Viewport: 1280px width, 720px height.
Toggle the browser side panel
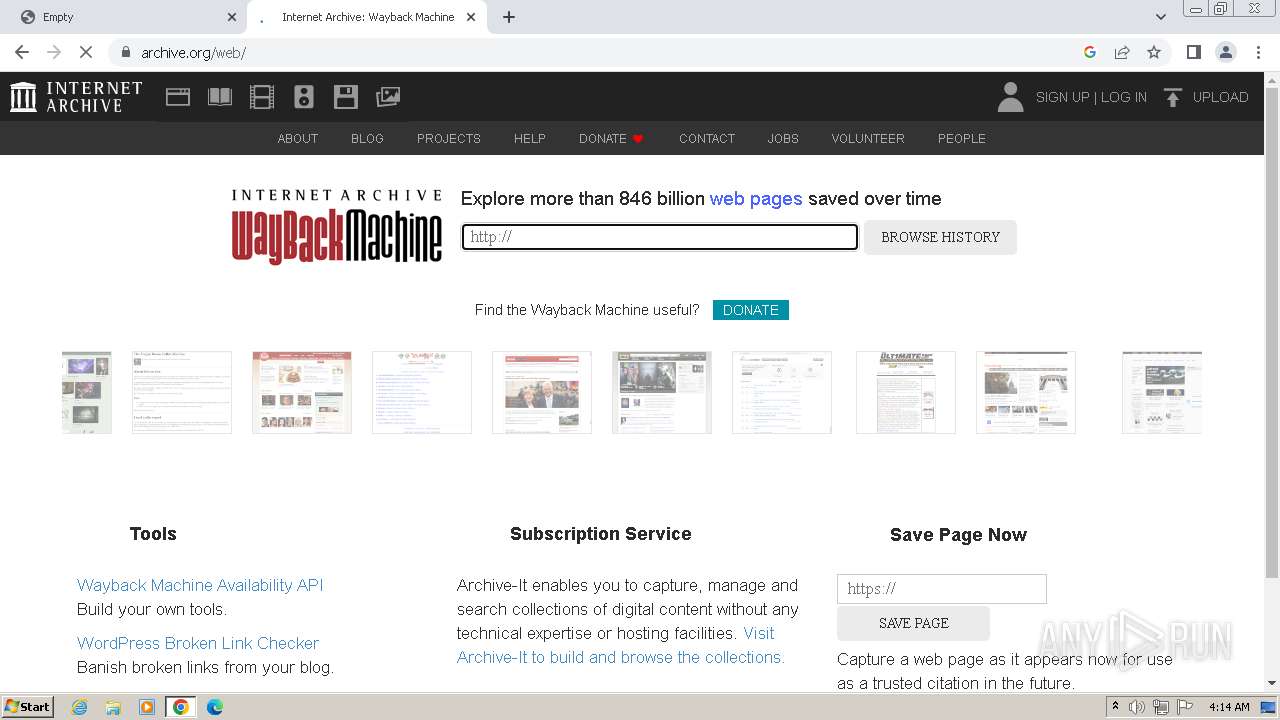1193,52
